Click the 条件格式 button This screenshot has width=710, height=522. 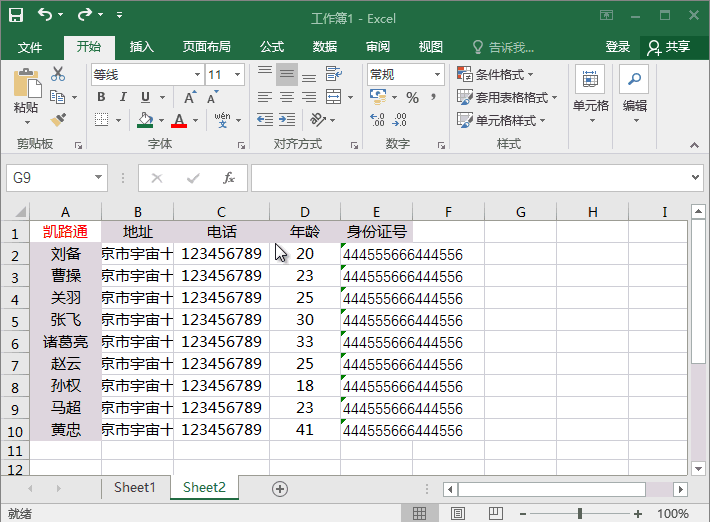pos(496,75)
